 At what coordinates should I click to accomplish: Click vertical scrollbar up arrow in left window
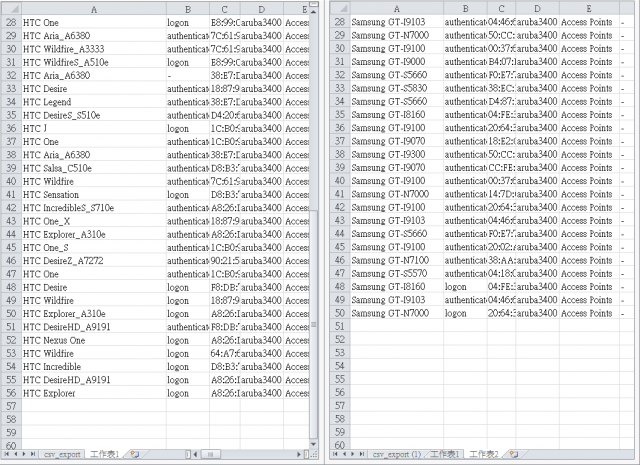[313, 12]
